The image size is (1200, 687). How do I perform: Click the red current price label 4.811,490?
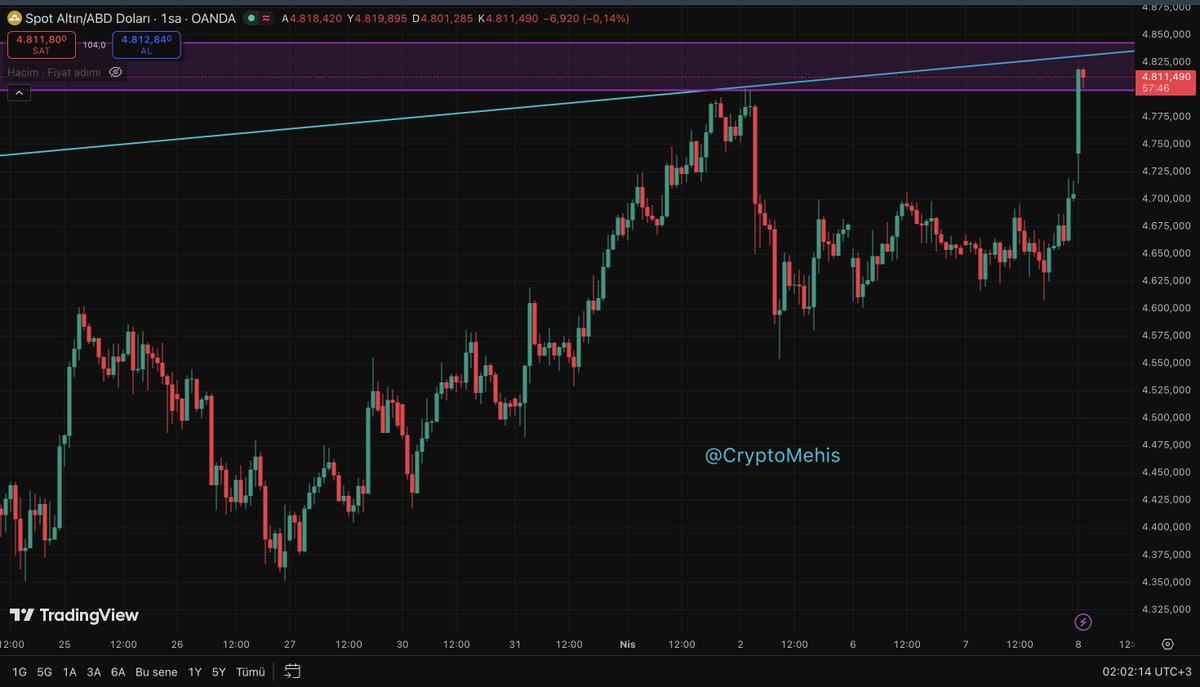coord(1166,82)
